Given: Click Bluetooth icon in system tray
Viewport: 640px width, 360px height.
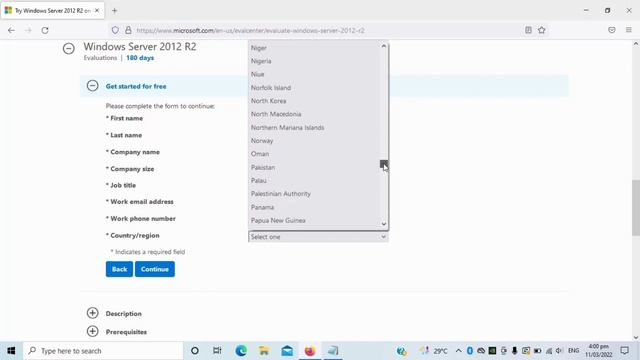Looking at the screenshot, I should [x=470, y=351].
